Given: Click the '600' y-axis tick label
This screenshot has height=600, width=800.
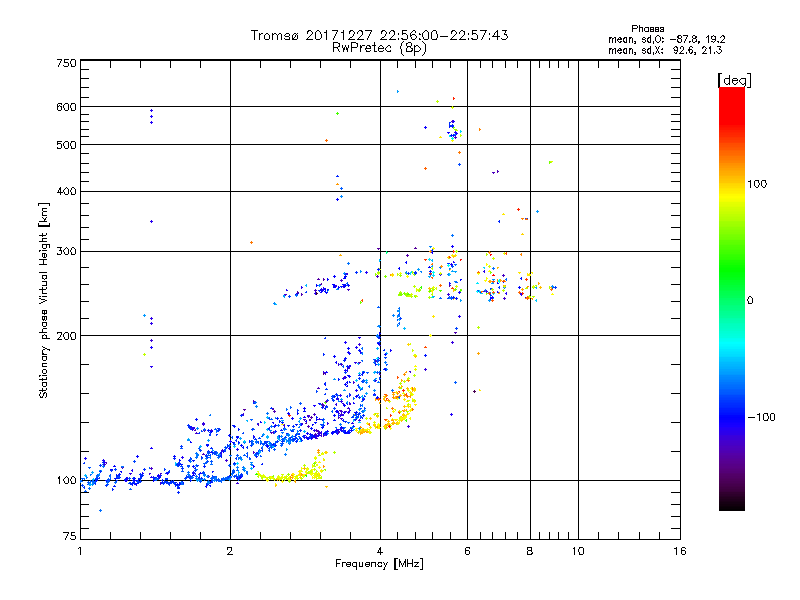Looking at the screenshot, I should [x=66, y=107].
